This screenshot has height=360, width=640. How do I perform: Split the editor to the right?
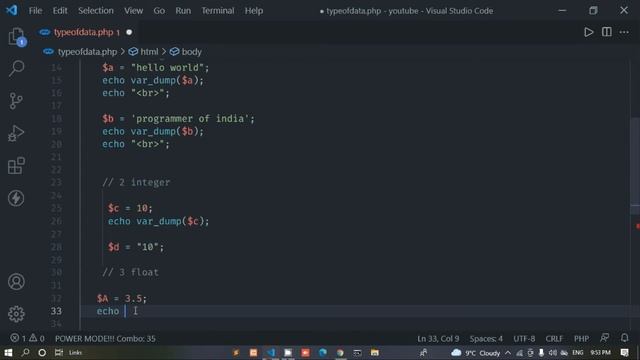click(607, 32)
